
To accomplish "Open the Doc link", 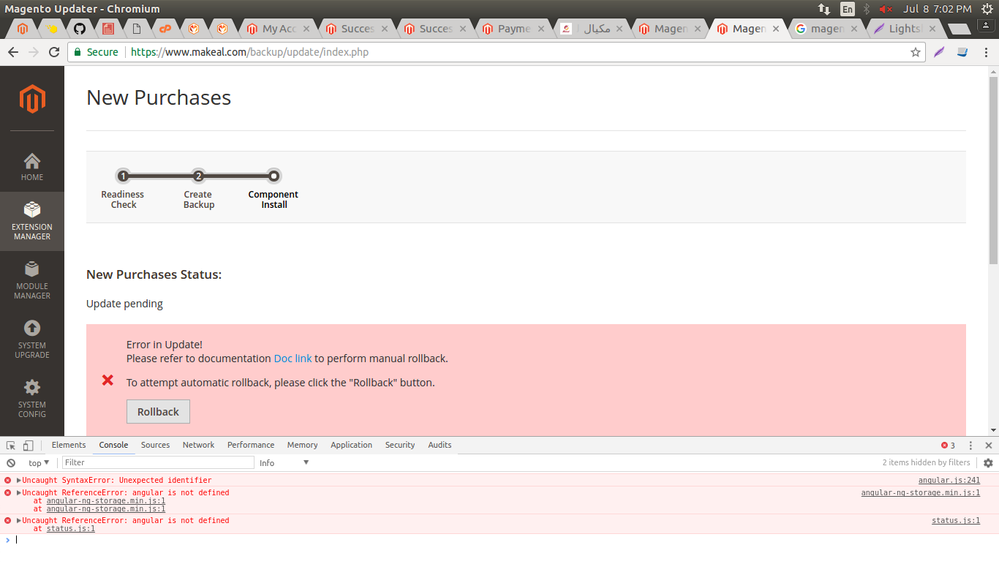I will point(292,358).
